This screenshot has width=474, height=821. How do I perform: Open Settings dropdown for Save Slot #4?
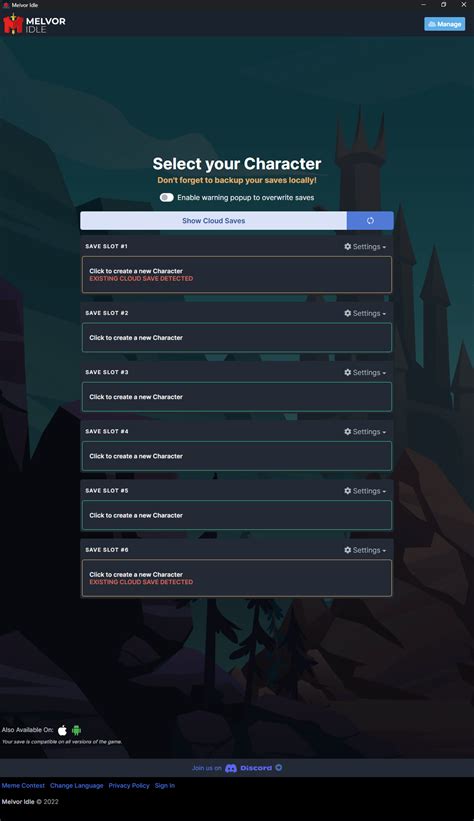[x=365, y=431]
